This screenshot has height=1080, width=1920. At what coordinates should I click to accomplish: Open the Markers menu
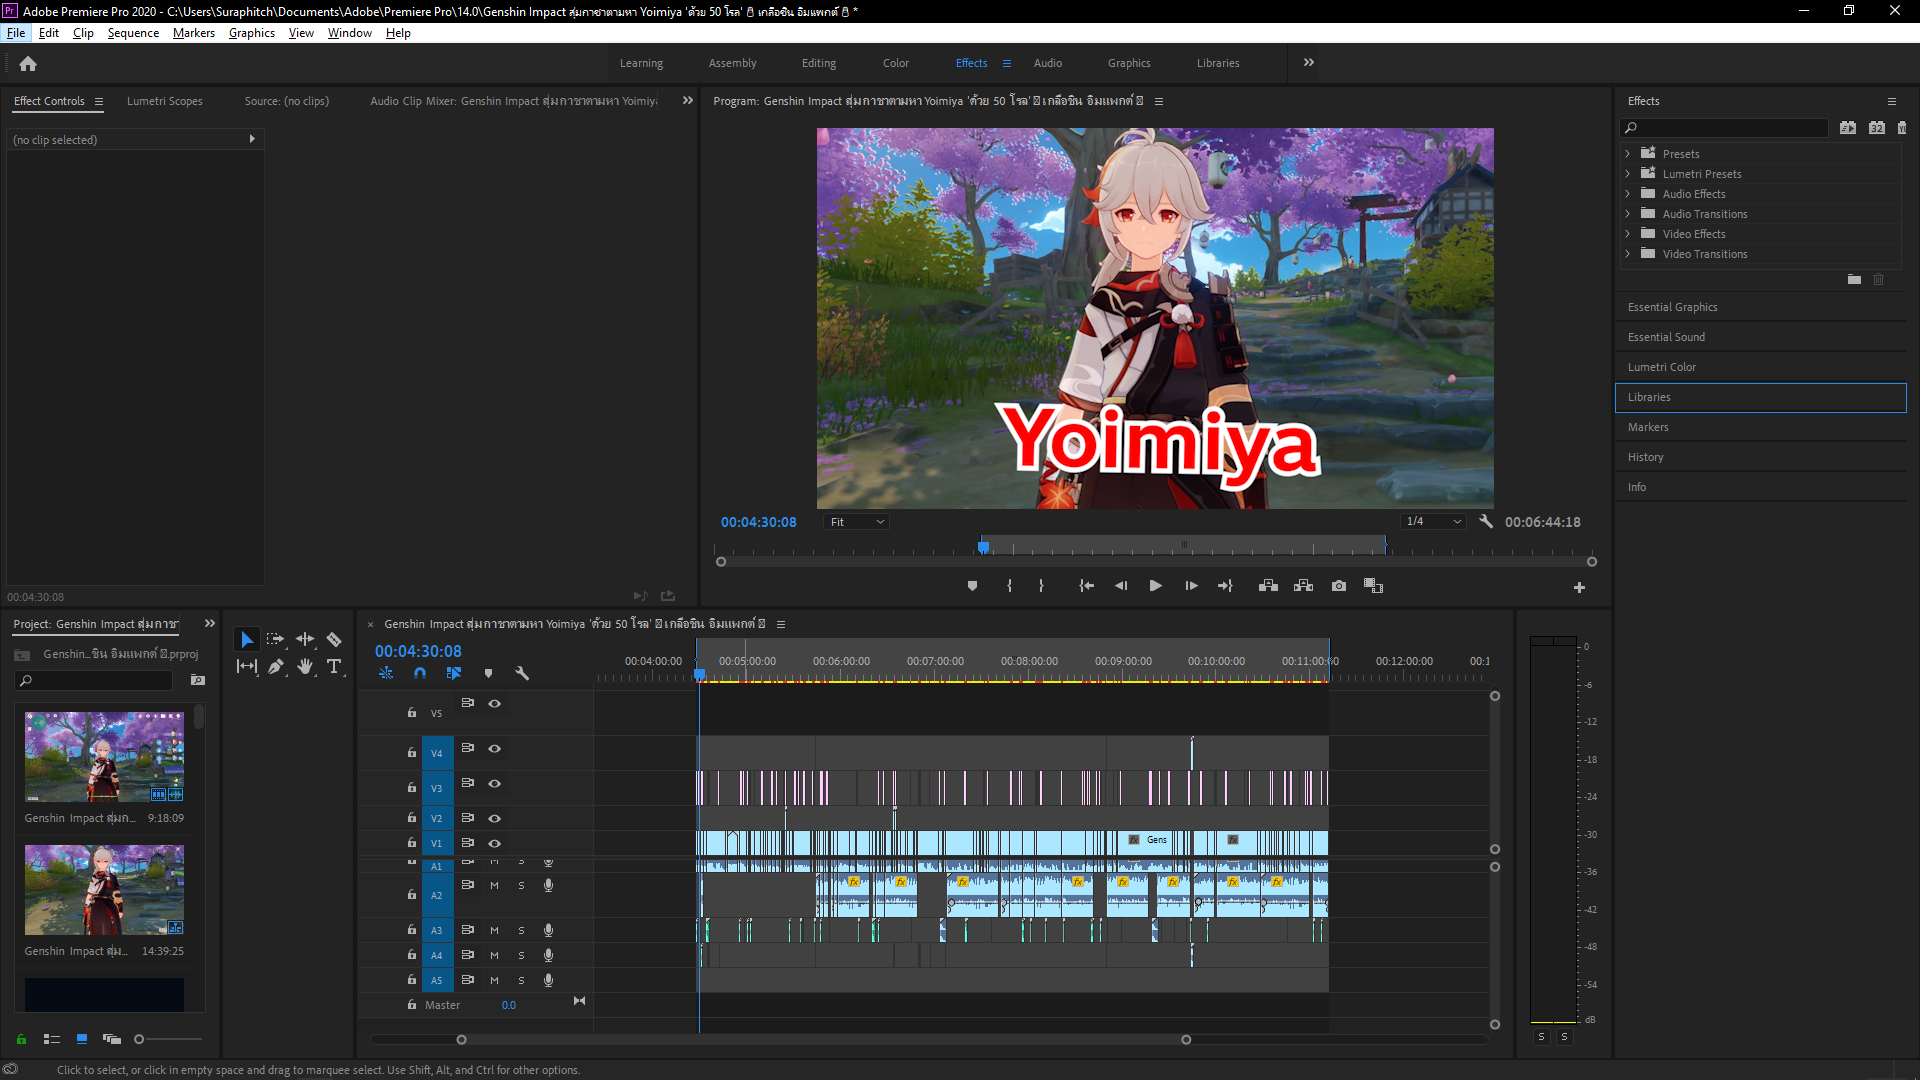pos(194,33)
